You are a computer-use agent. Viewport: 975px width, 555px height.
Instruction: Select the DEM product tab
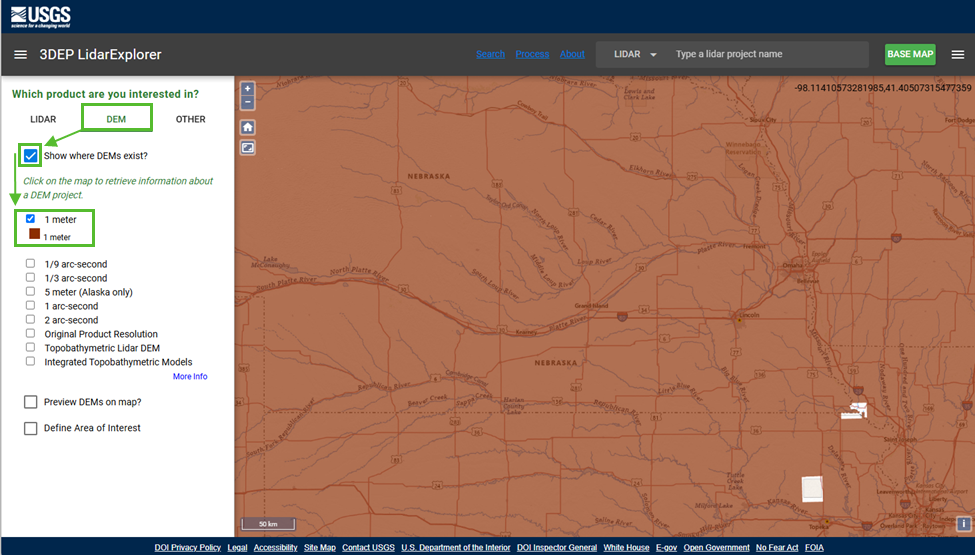click(116, 119)
